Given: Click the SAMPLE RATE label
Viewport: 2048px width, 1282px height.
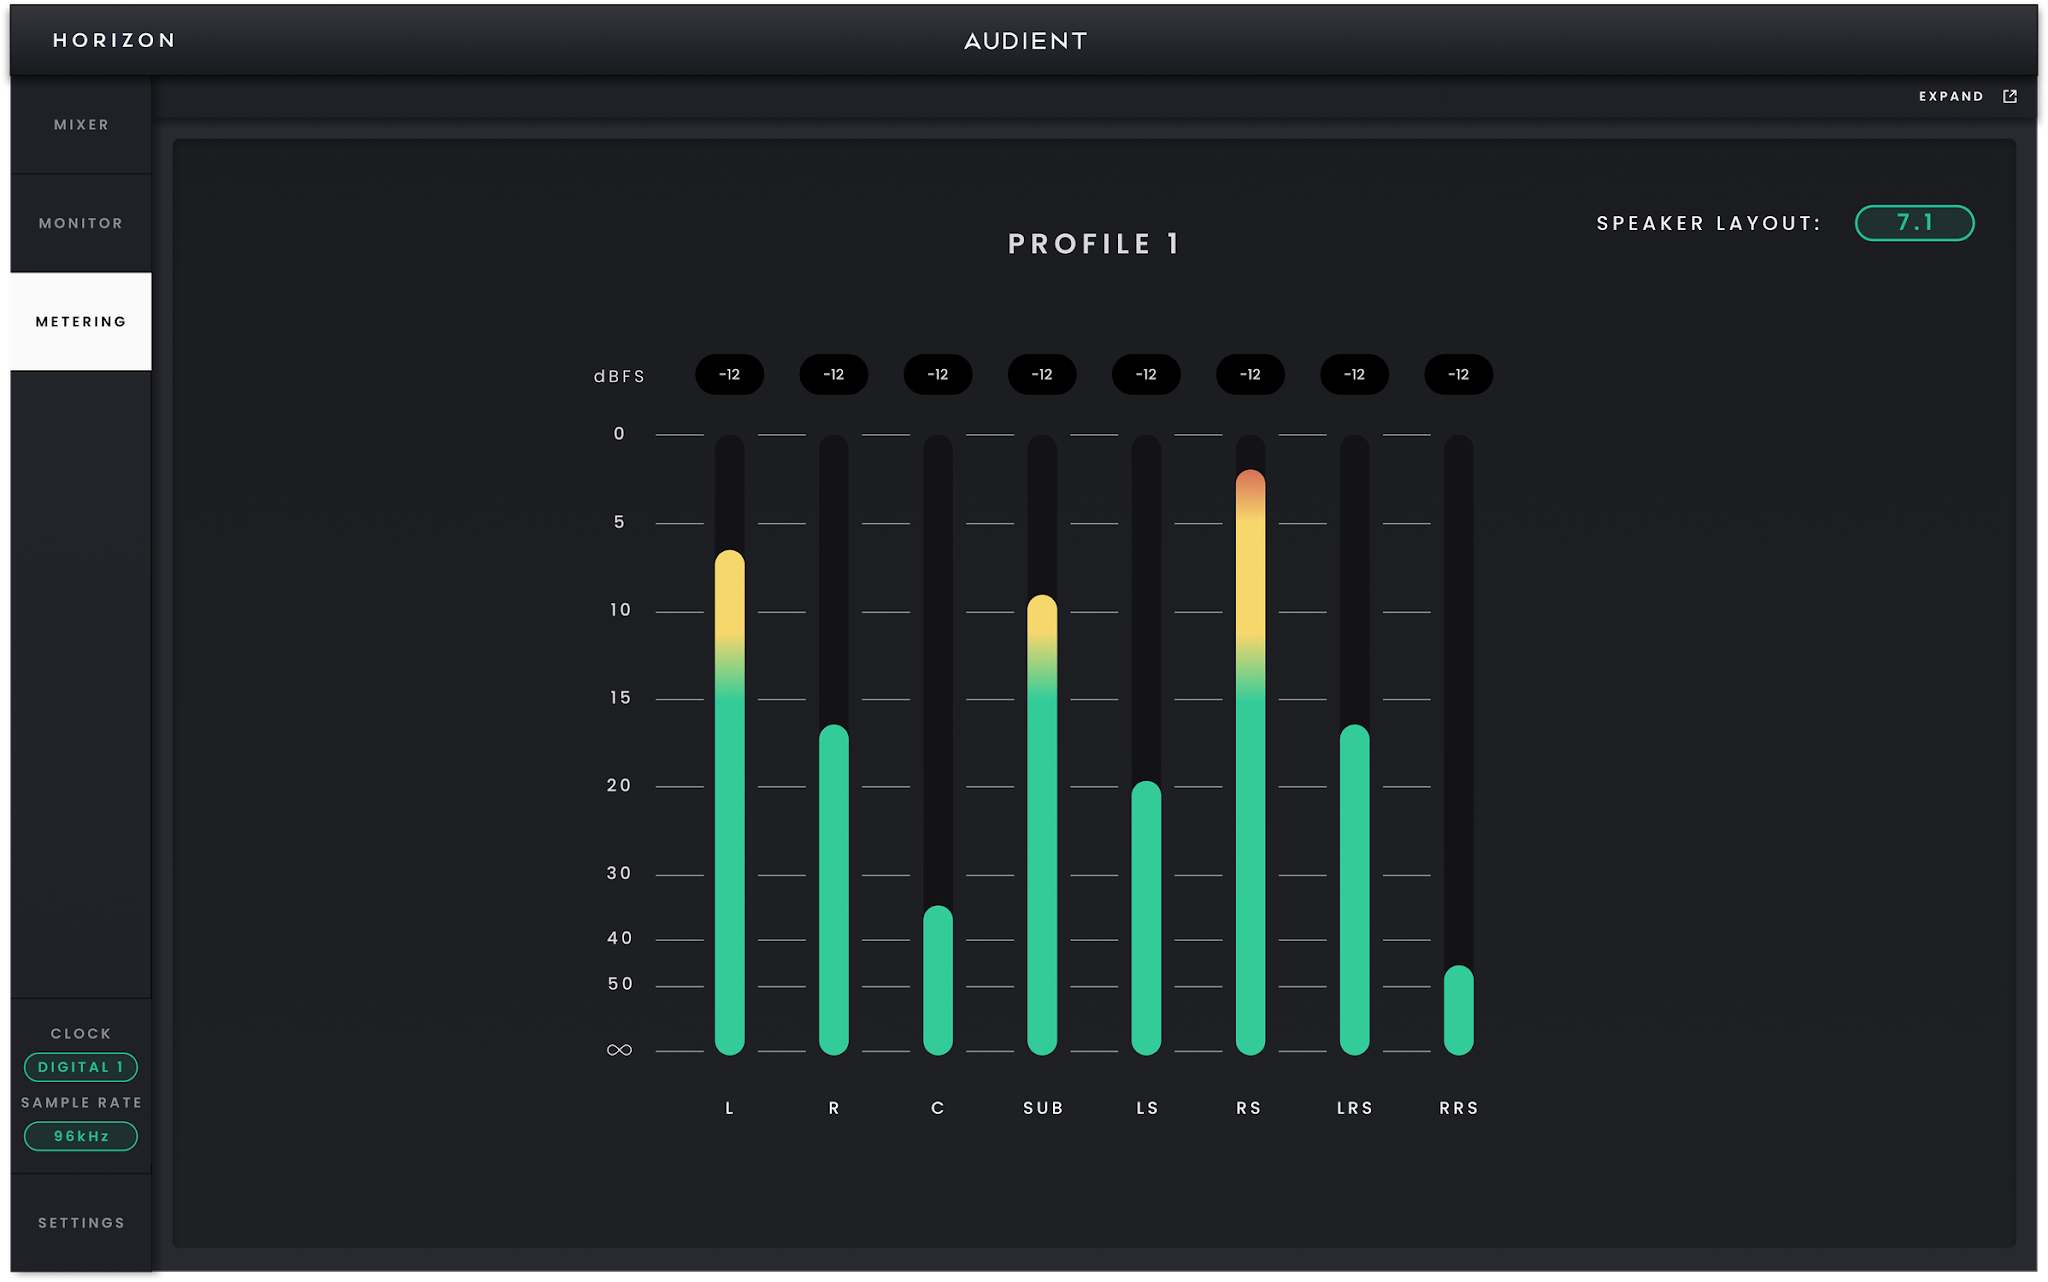Looking at the screenshot, I should [81, 1102].
